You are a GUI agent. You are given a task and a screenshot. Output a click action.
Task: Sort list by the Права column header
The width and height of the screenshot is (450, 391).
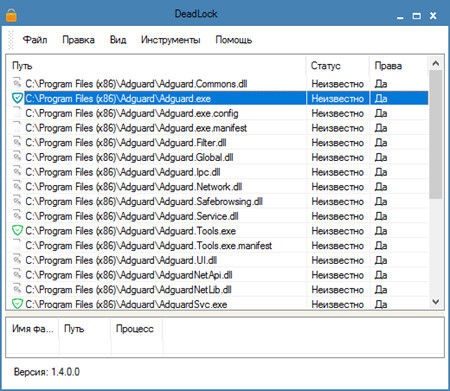[398, 65]
